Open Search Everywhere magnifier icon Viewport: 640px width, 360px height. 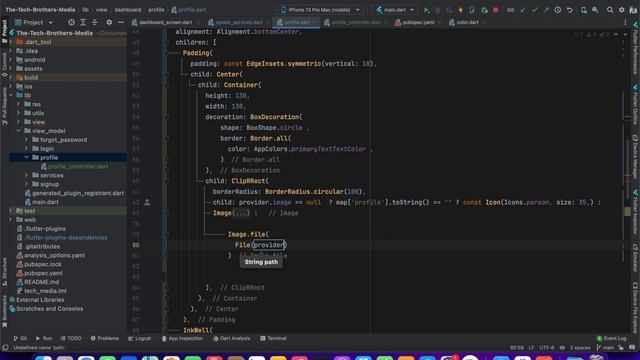point(610,10)
